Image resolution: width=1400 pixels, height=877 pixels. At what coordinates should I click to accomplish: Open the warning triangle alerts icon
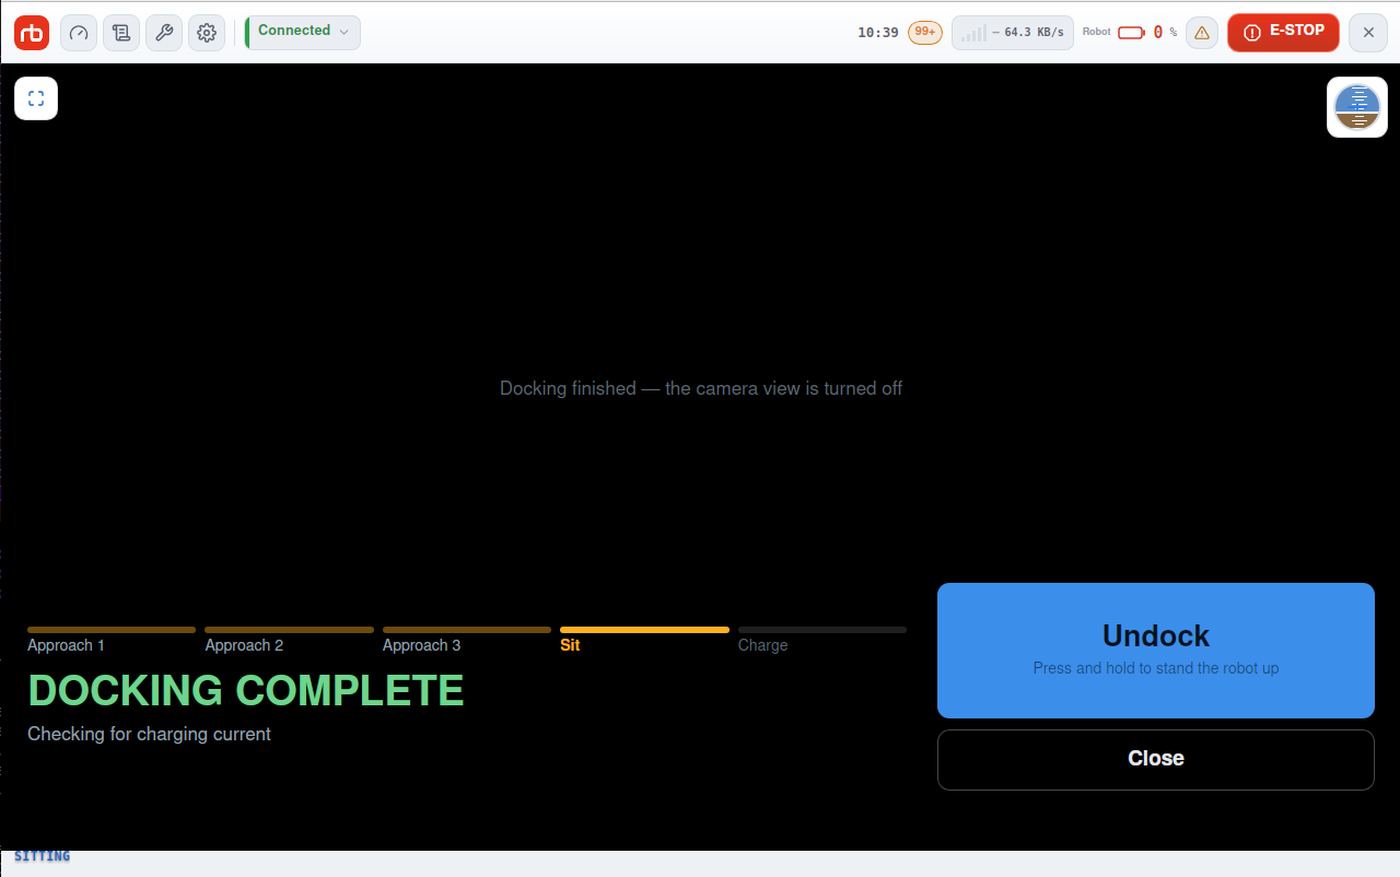click(1202, 33)
